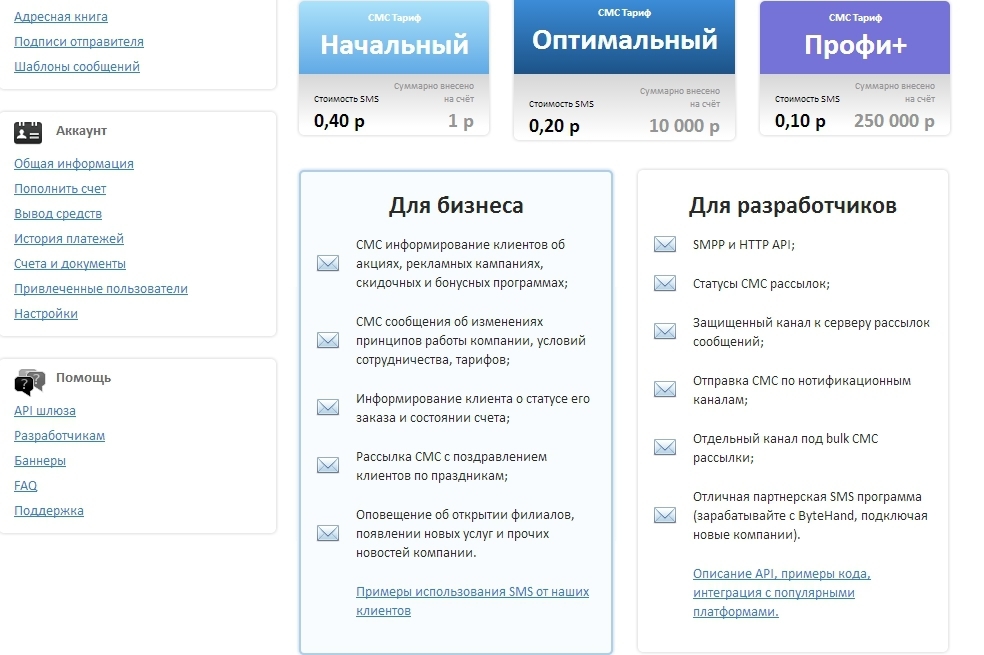Open Описание API, примеры кода link
Screen dimensions: 984x655
[x=782, y=592]
